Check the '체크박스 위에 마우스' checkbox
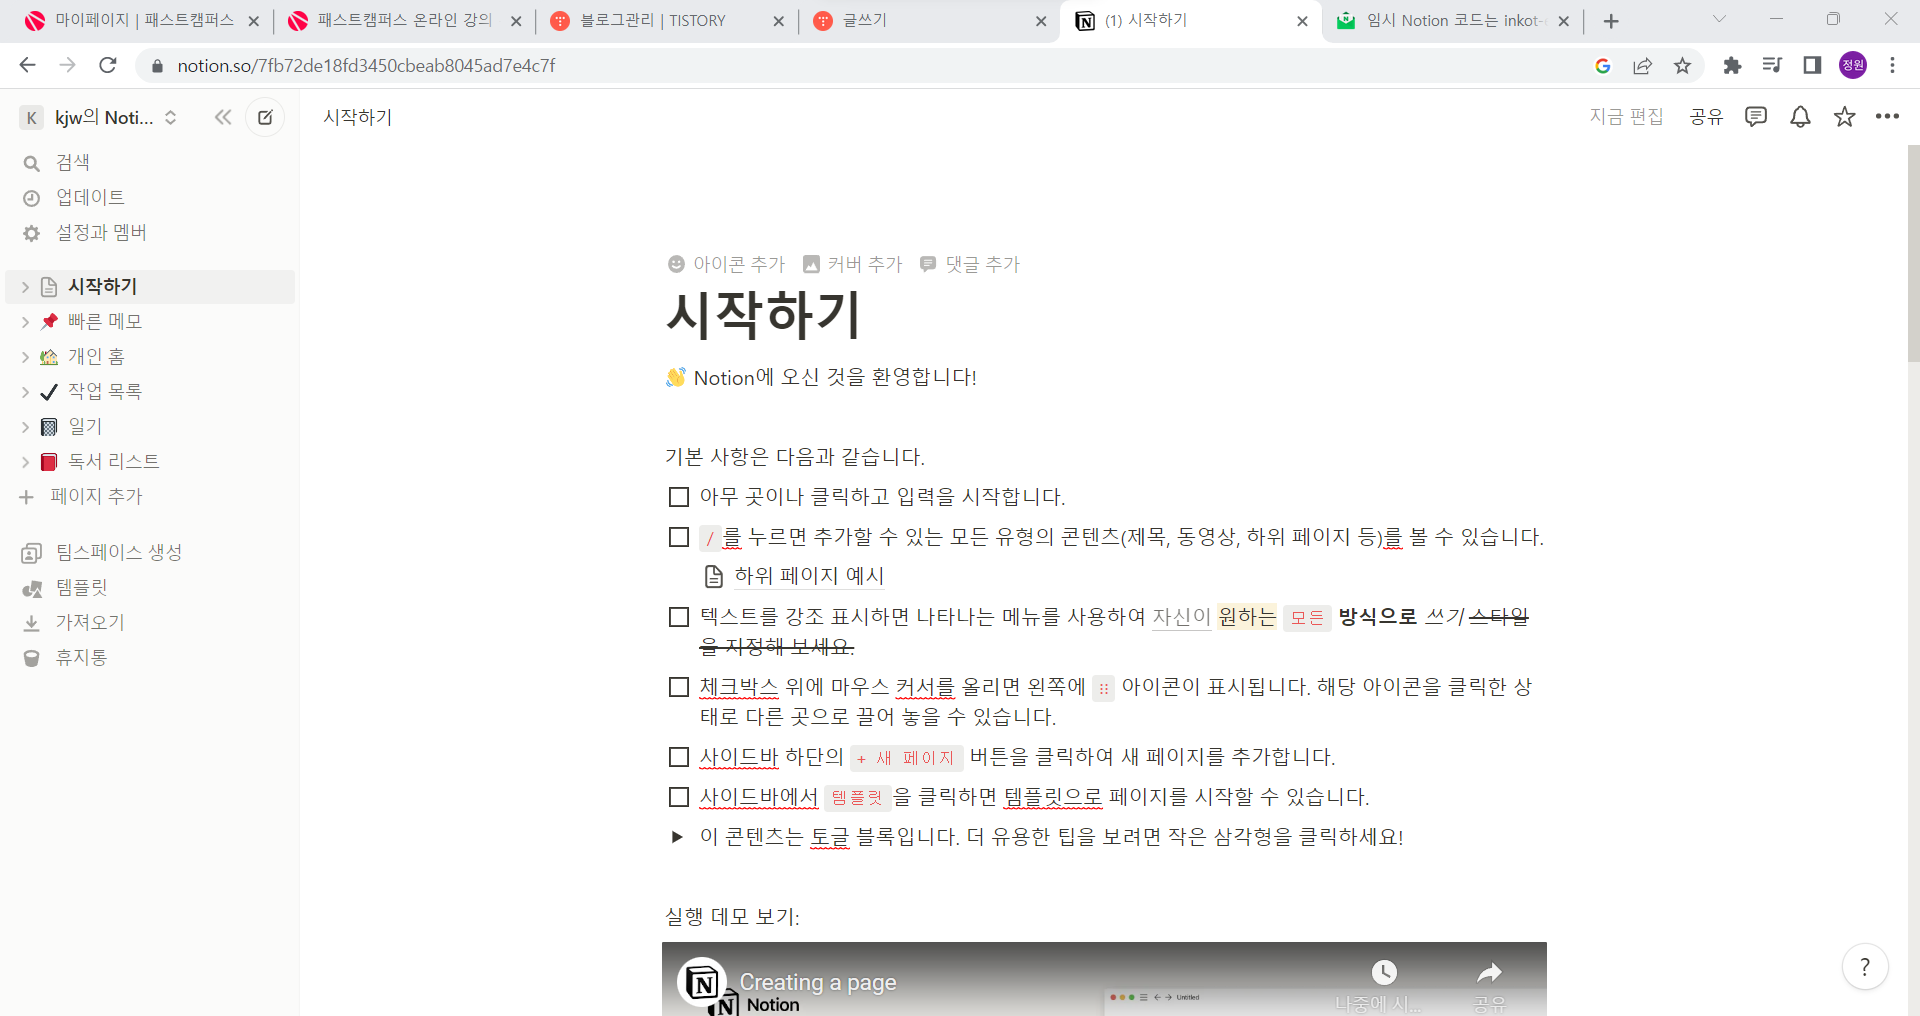1920x1016 pixels. (x=679, y=687)
